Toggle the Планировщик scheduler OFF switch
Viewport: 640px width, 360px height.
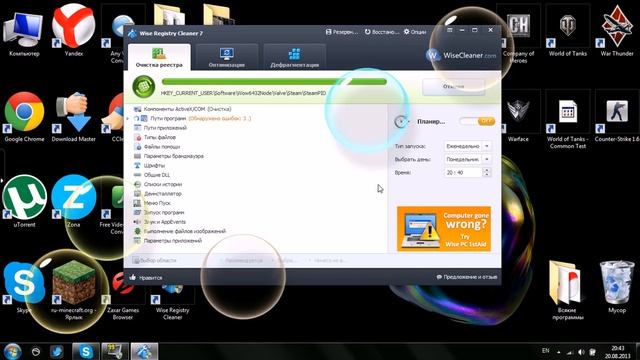[477, 121]
